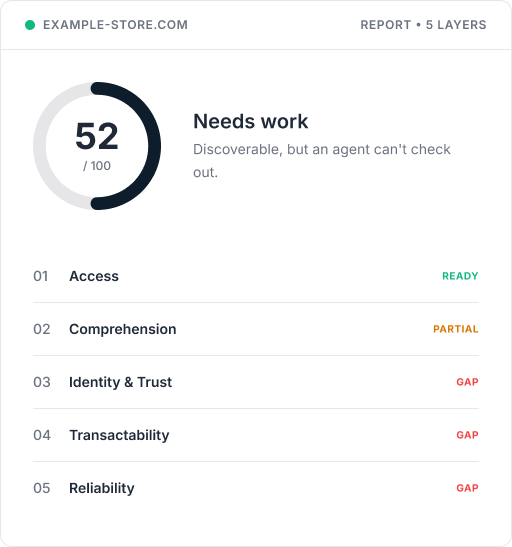The image size is (512, 547).
Task: Click the / 100 label under score
Action: tap(97, 166)
